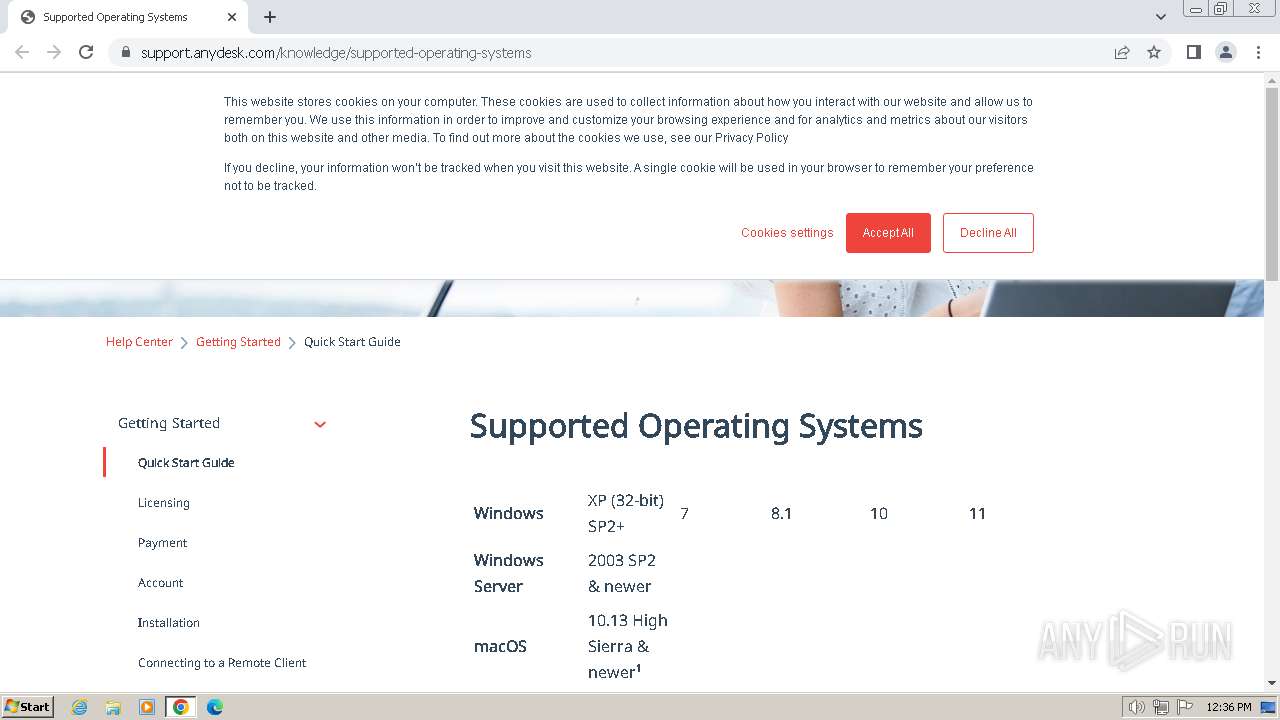Click the padlock site info icon
The height and width of the screenshot is (720, 1280).
[125, 52]
